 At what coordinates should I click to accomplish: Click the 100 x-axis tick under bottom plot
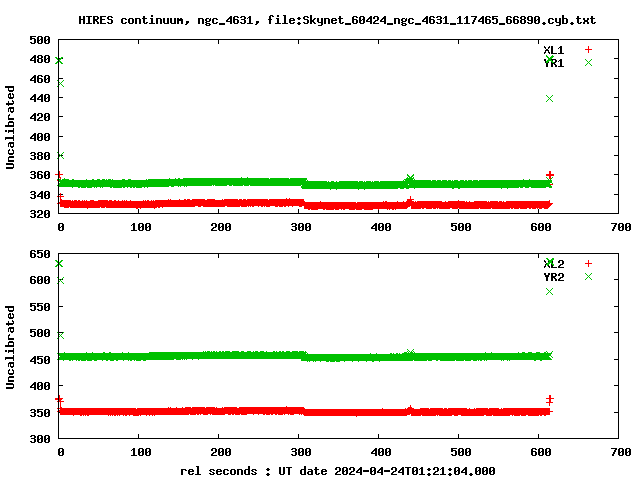[x=141, y=452]
